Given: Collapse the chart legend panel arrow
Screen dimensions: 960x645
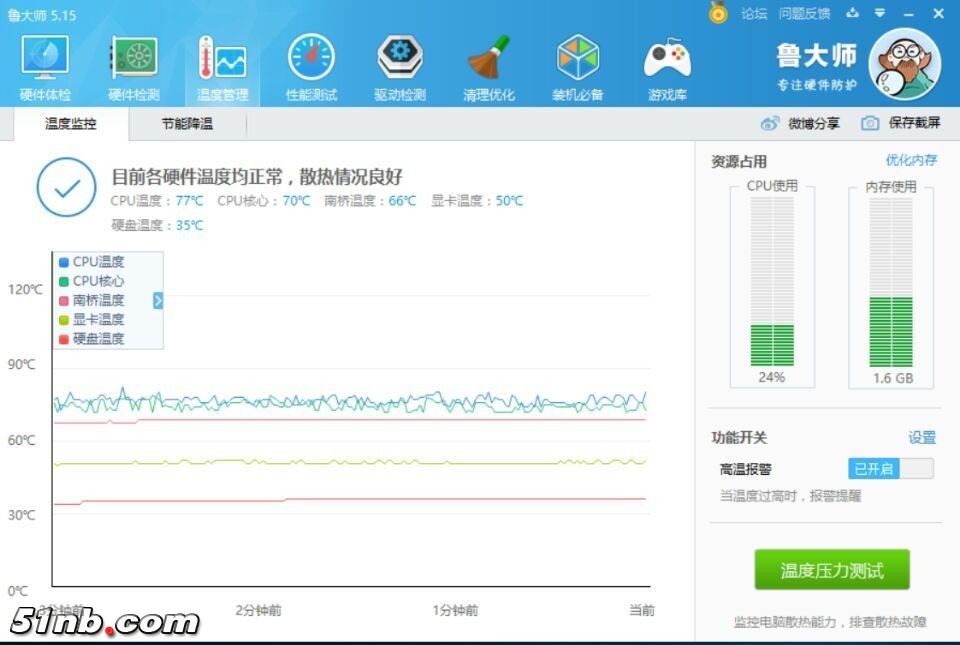Looking at the screenshot, I should pyautogui.click(x=158, y=300).
